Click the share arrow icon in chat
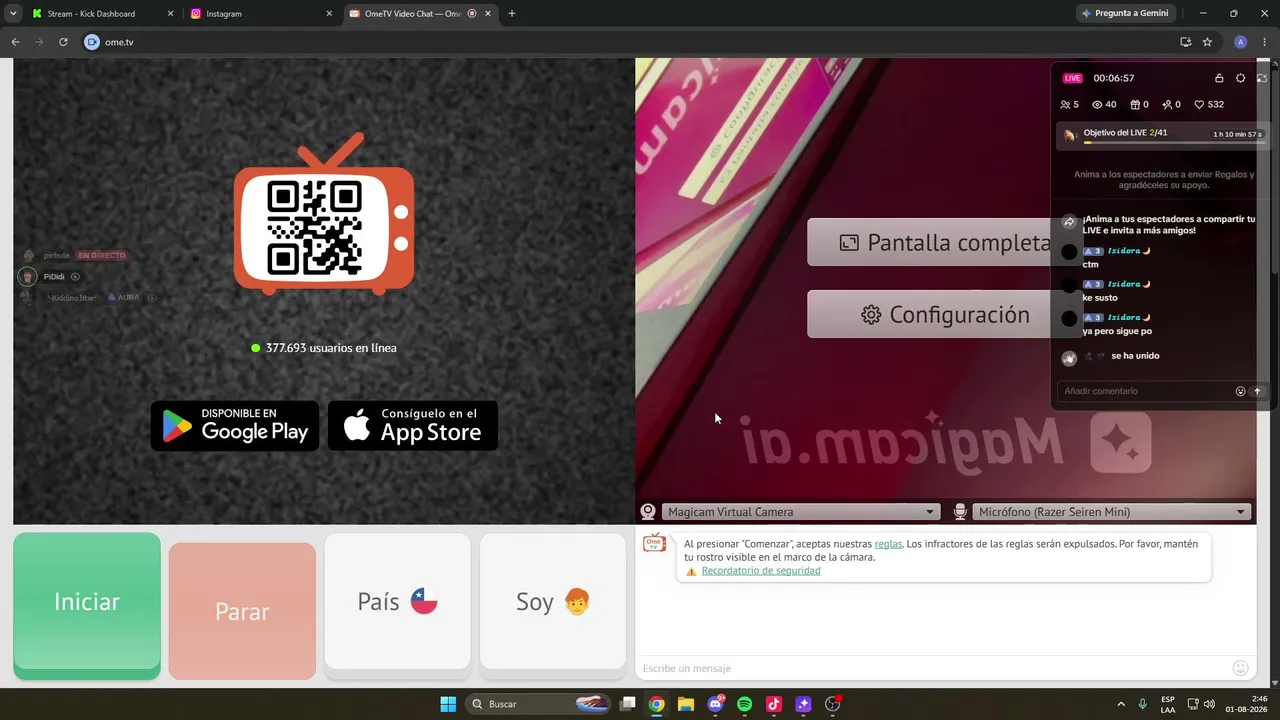The width and height of the screenshot is (1280, 720). (1069, 222)
